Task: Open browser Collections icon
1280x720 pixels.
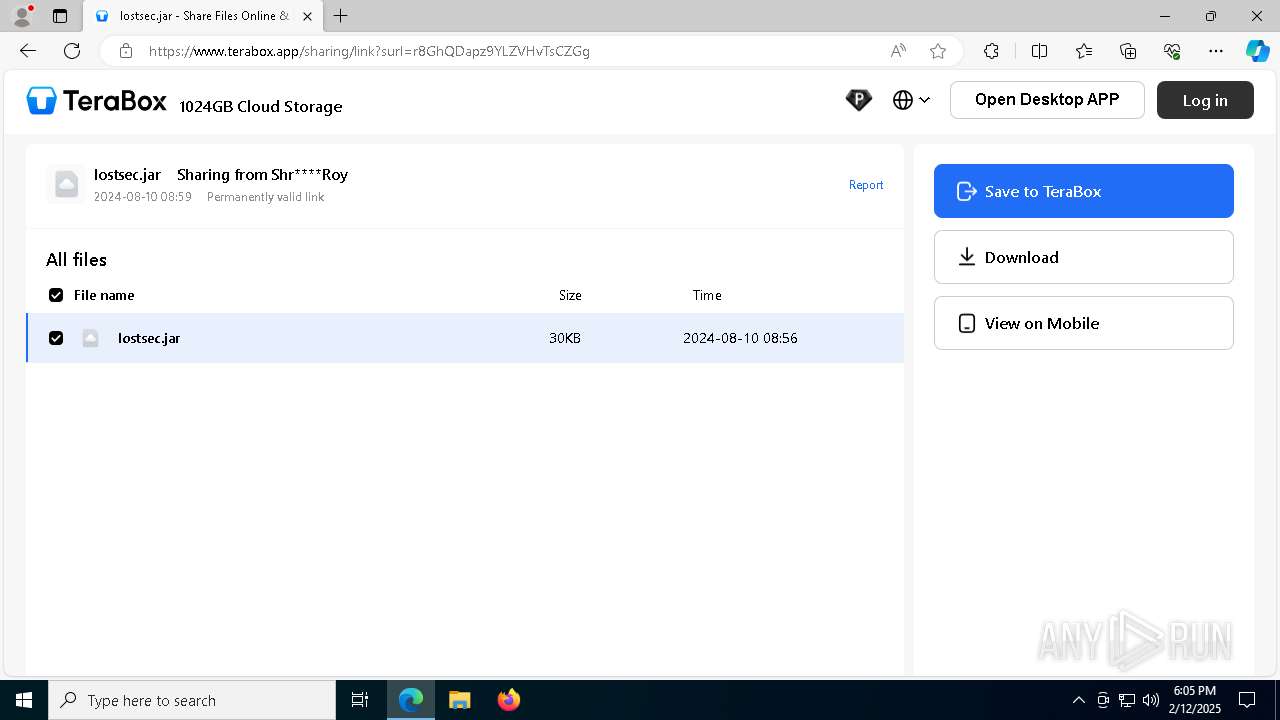Action: 1128,51
